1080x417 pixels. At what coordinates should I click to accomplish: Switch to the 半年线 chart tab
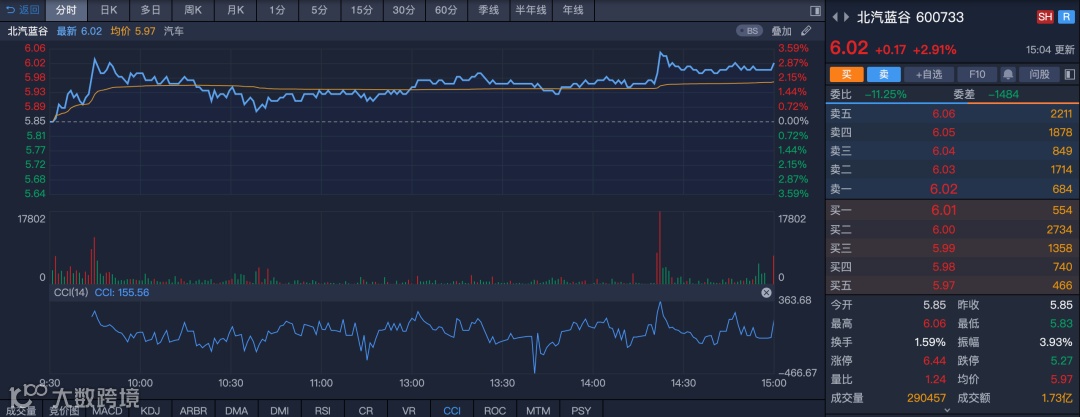click(x=530, y=10)
